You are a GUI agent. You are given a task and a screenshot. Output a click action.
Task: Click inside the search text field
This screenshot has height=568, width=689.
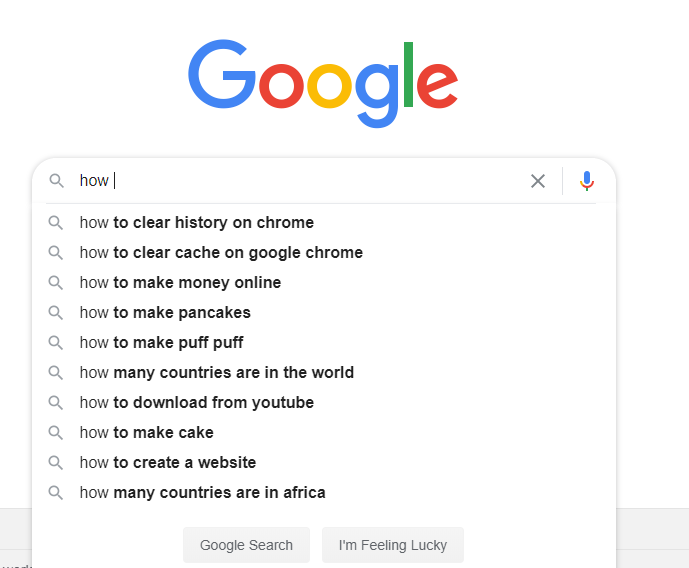click(x=300, y=181)
